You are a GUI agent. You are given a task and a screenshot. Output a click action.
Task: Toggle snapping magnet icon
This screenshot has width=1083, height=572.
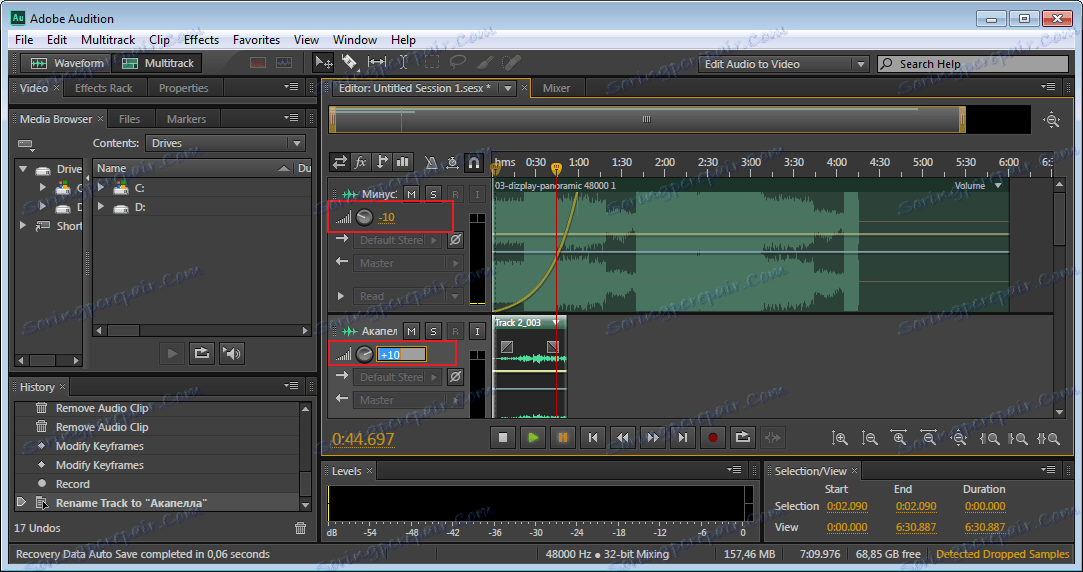tap(474, 162)
